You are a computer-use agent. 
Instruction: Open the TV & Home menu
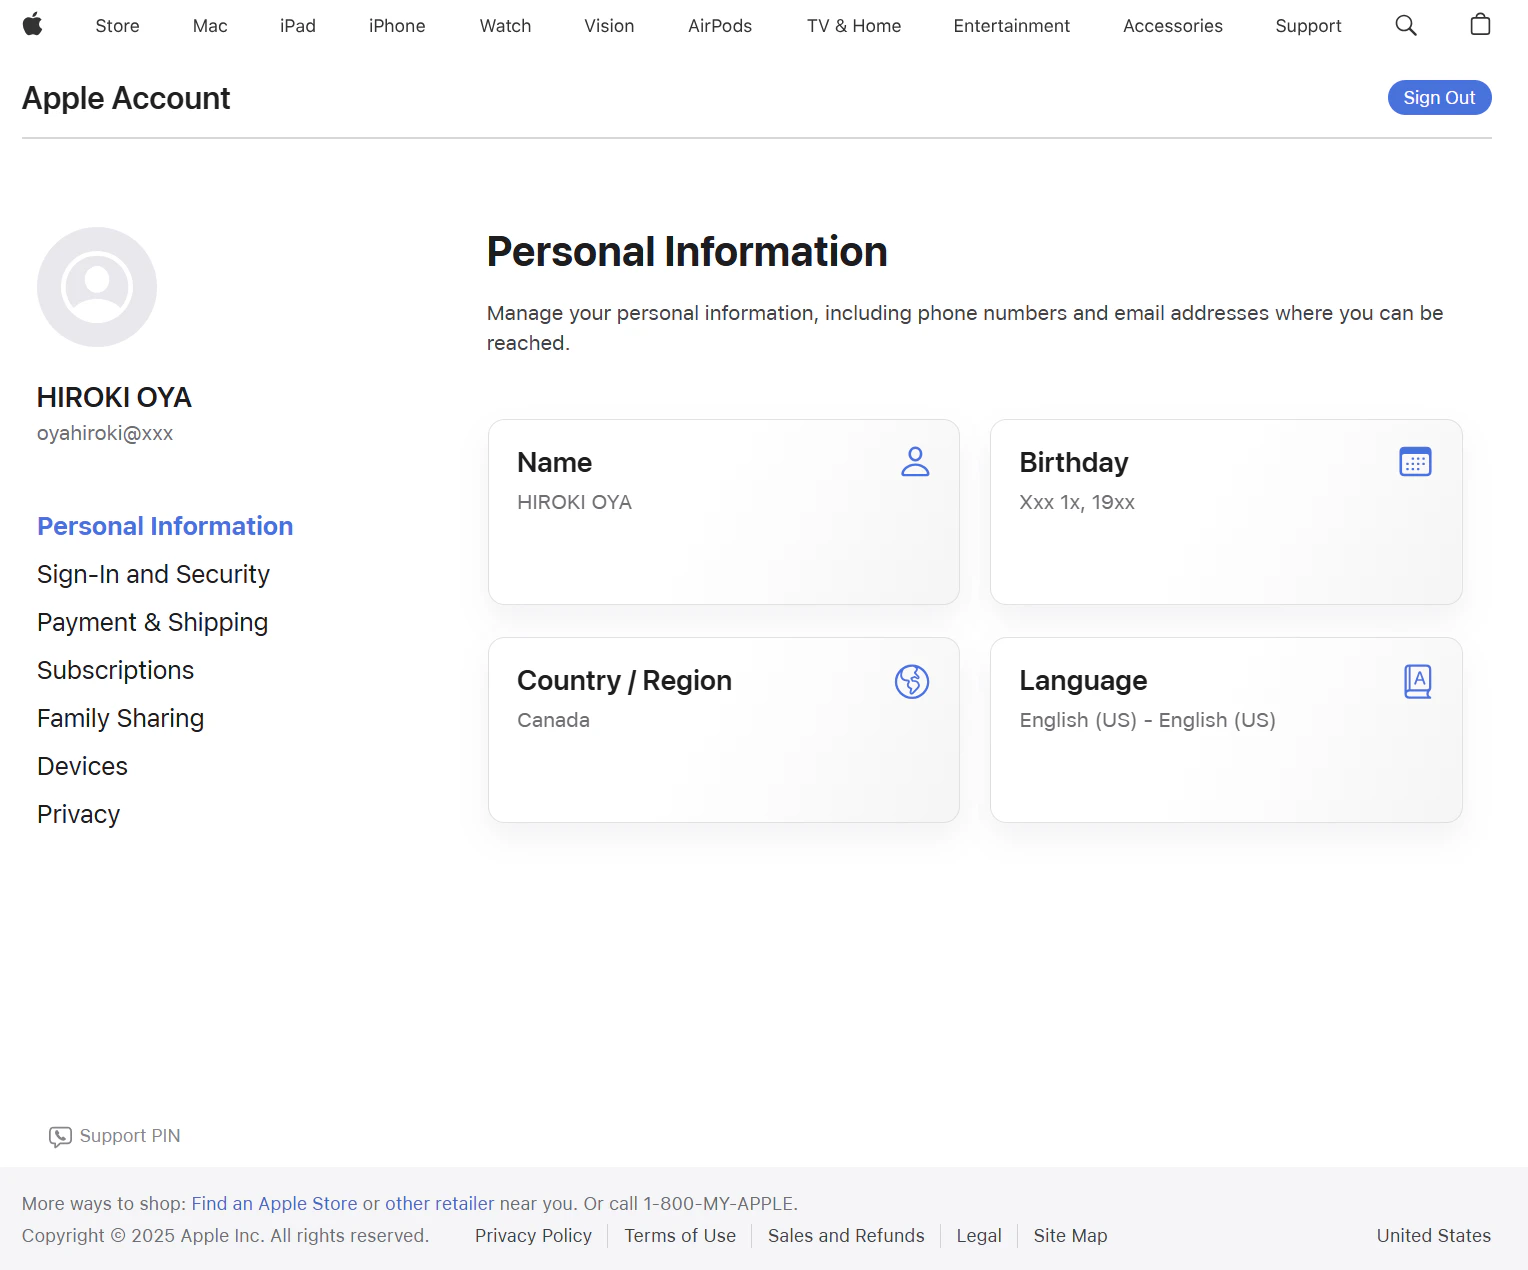(854, 26)
